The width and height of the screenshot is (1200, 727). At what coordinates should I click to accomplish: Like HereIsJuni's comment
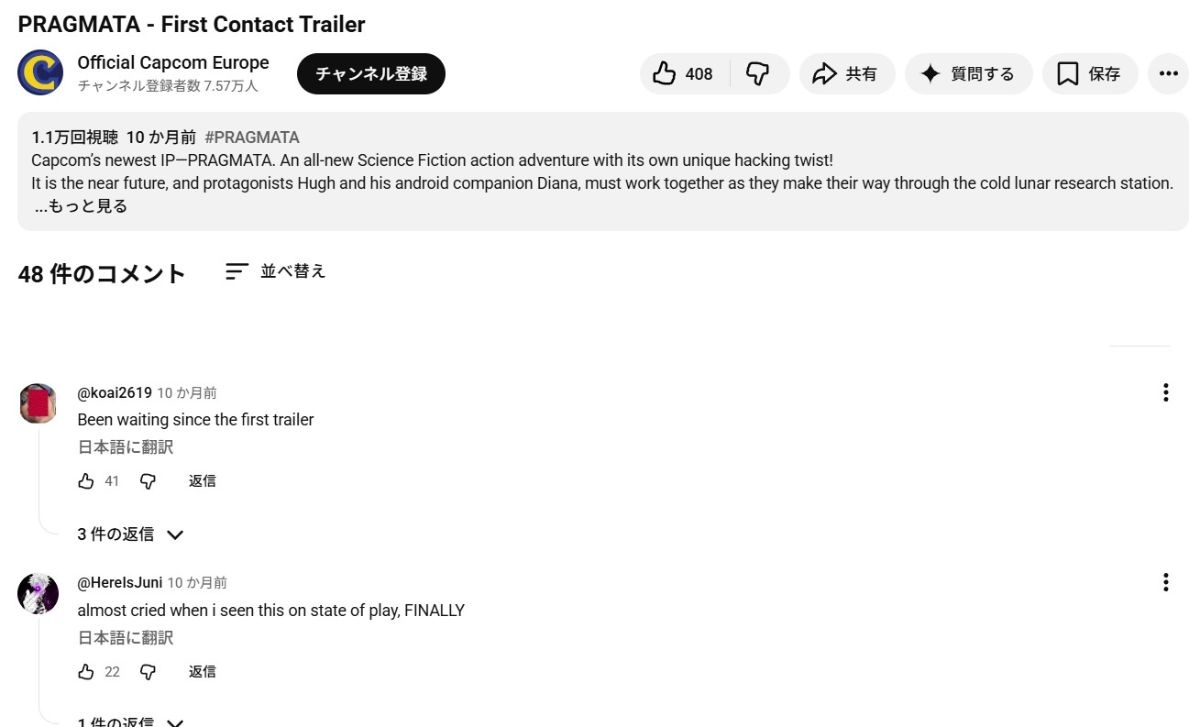(x=86, y=671)
